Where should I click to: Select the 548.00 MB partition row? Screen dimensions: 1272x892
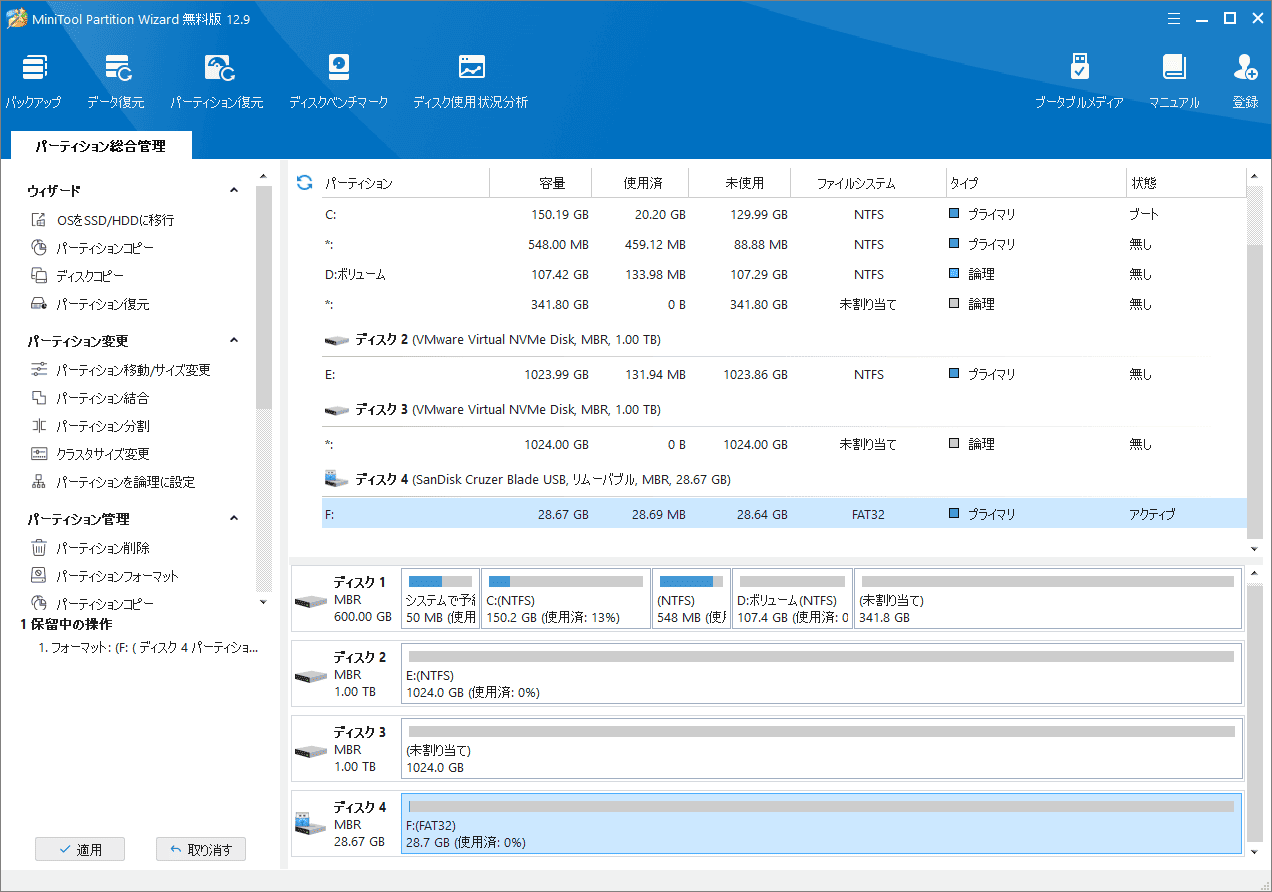(784, 244)
